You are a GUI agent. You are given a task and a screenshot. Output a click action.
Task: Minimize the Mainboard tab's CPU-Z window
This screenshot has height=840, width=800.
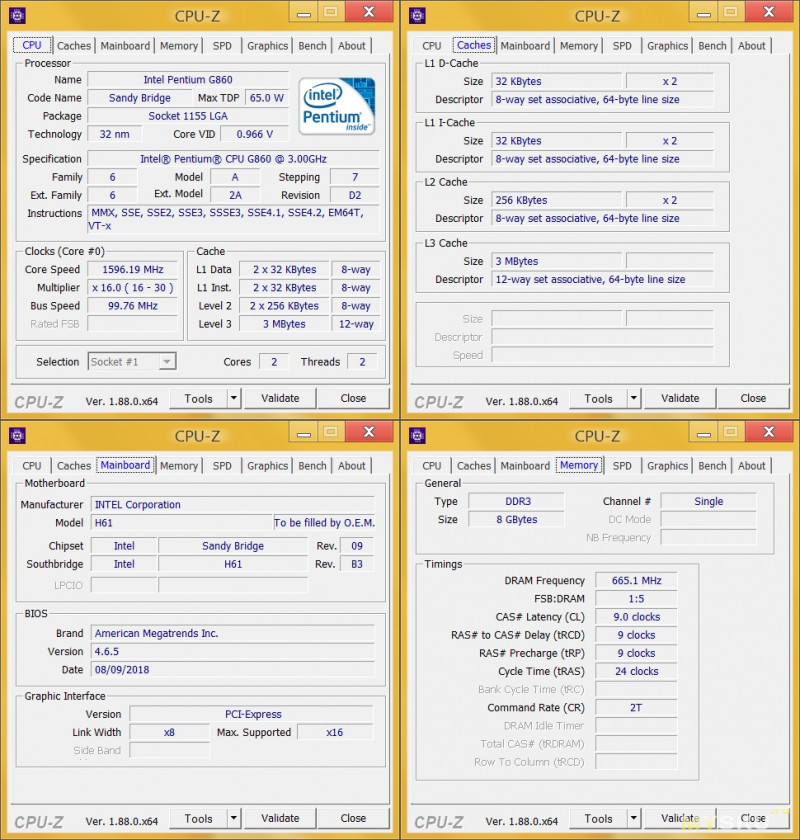(x=304, y=433)
